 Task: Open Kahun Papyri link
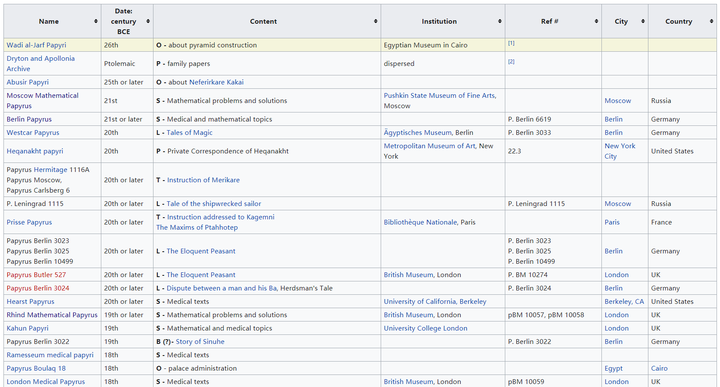pos(27,328)
